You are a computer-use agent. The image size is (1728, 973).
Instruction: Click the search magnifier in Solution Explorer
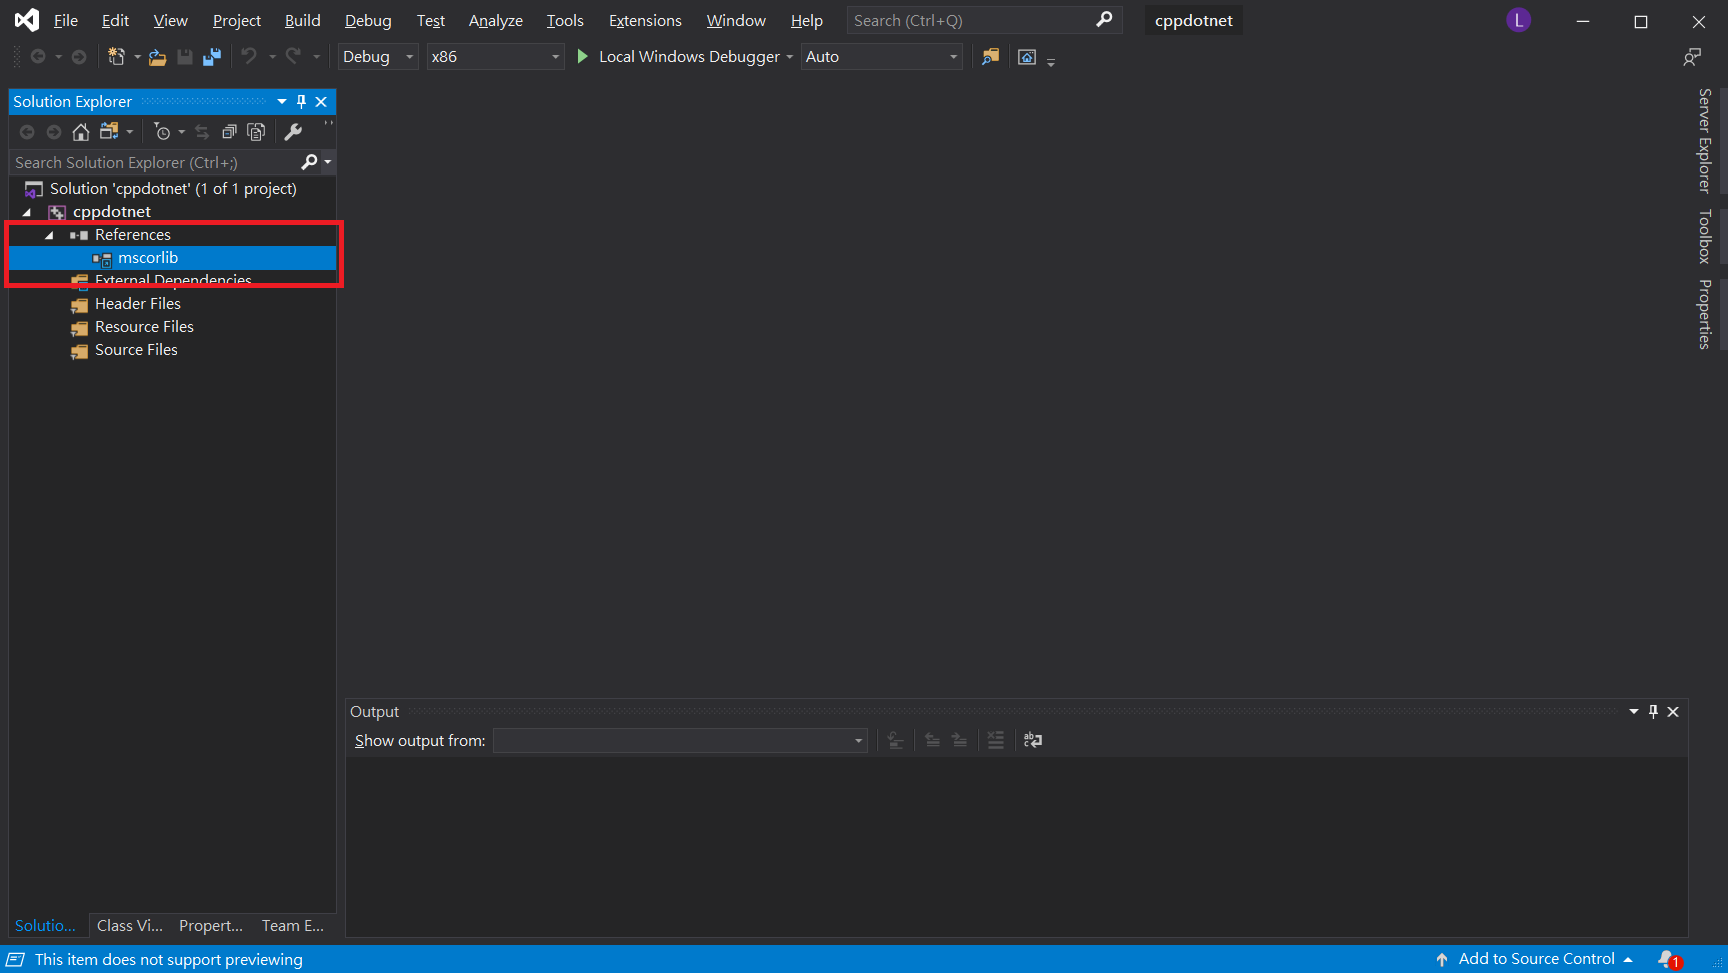pos(309,162)
